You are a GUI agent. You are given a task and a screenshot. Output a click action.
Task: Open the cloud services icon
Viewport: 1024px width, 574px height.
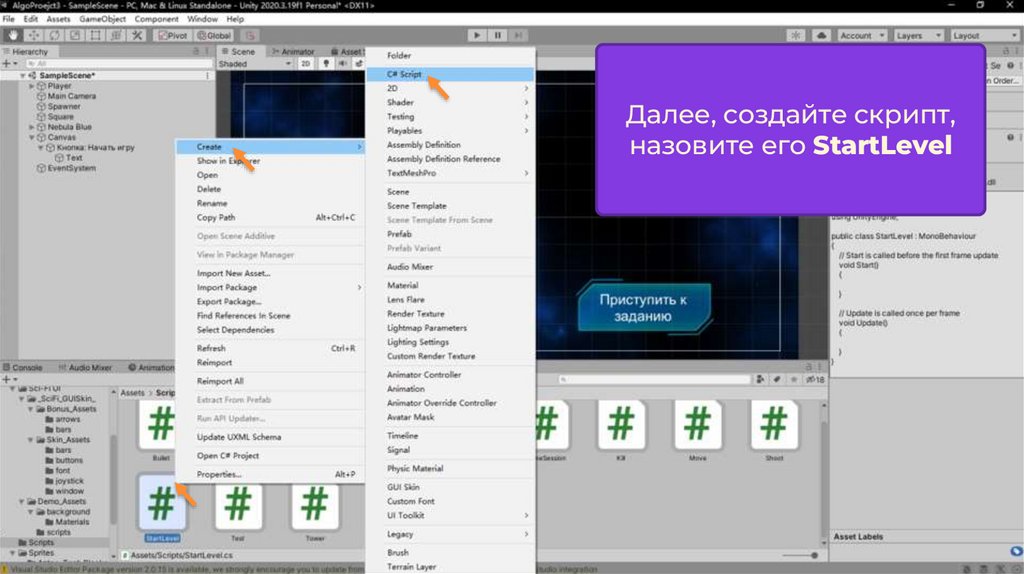click(x=822, y=35)
